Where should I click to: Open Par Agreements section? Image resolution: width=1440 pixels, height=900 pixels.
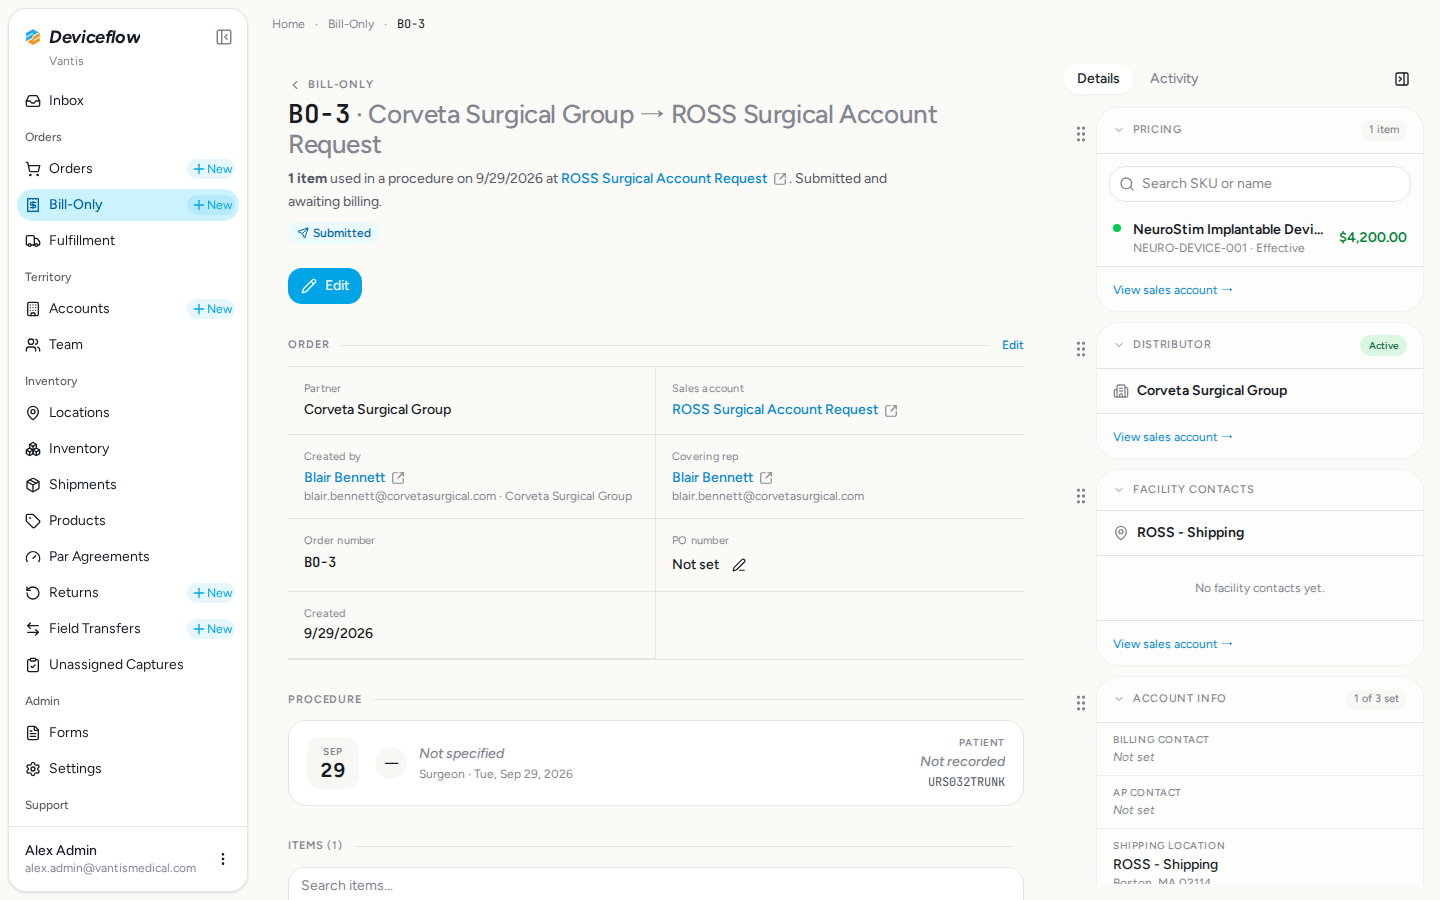128,557
